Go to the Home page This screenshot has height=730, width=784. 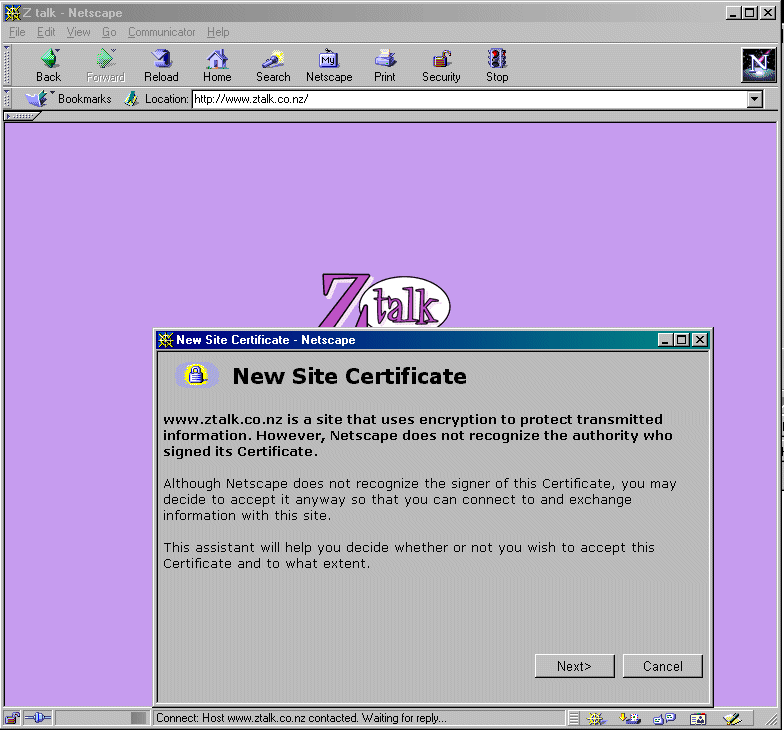(217, 66)
